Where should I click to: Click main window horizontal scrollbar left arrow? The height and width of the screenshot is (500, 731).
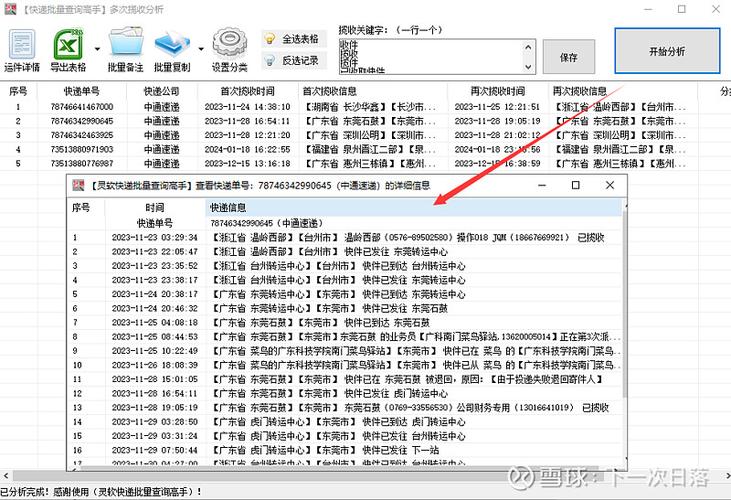6,476
